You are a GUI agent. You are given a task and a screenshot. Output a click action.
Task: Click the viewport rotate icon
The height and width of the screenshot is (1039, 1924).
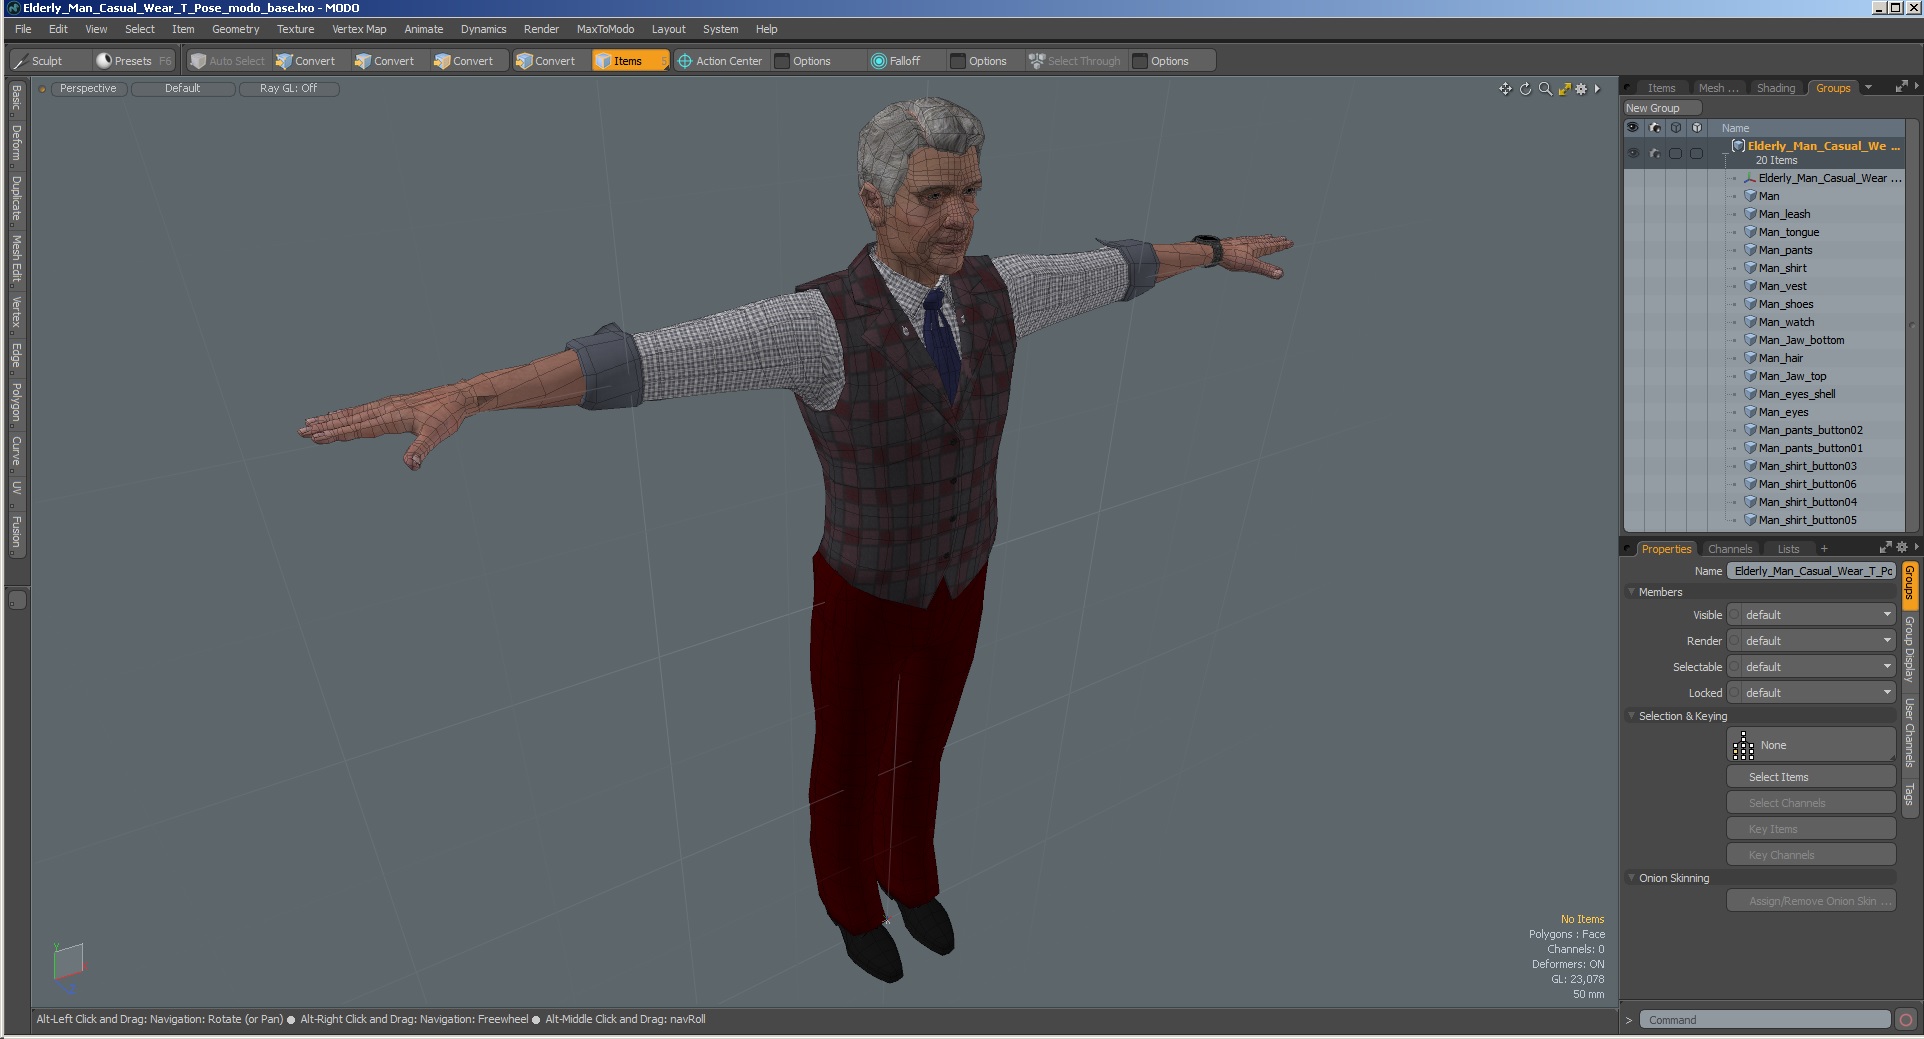click(x=1525, y=89)
